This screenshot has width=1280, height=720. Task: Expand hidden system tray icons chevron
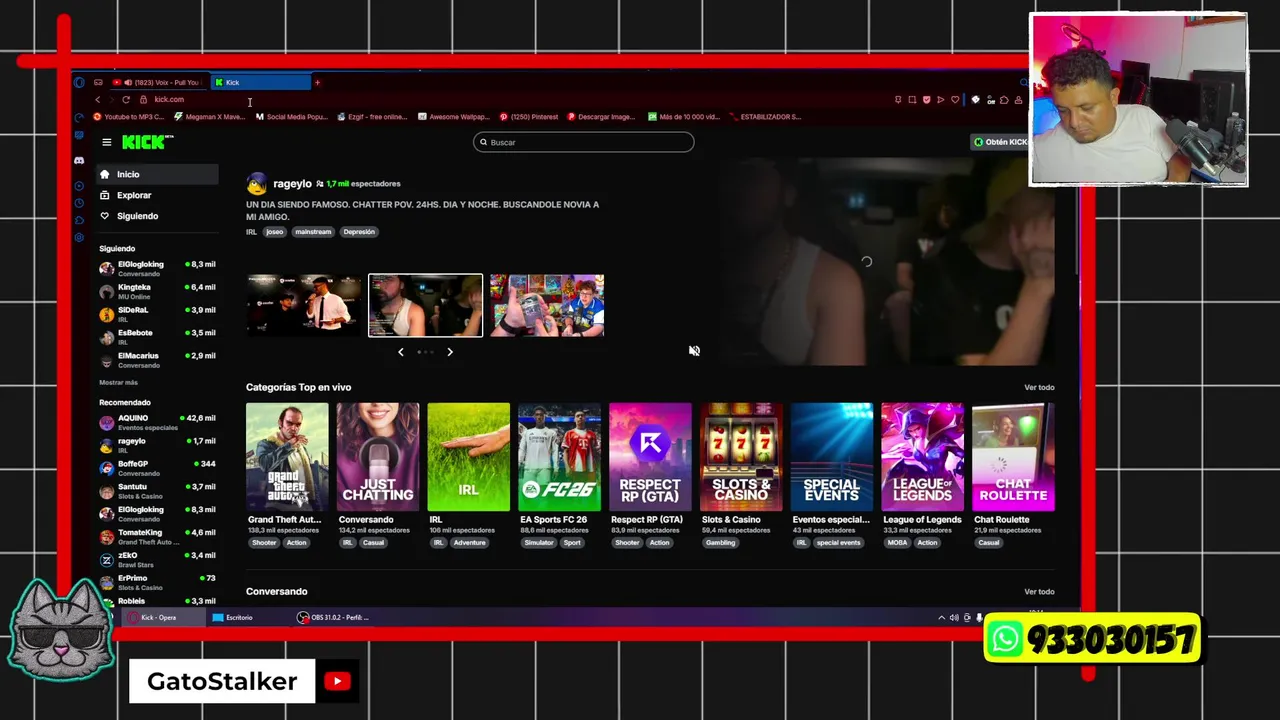coord(941,618)
